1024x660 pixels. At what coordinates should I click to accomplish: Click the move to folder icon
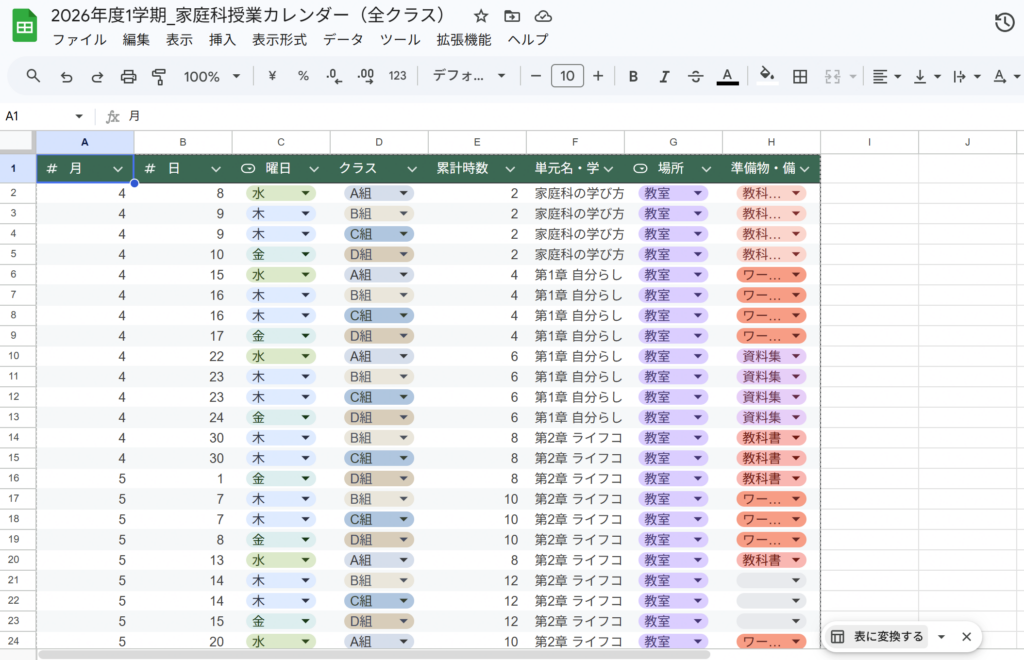512,17
